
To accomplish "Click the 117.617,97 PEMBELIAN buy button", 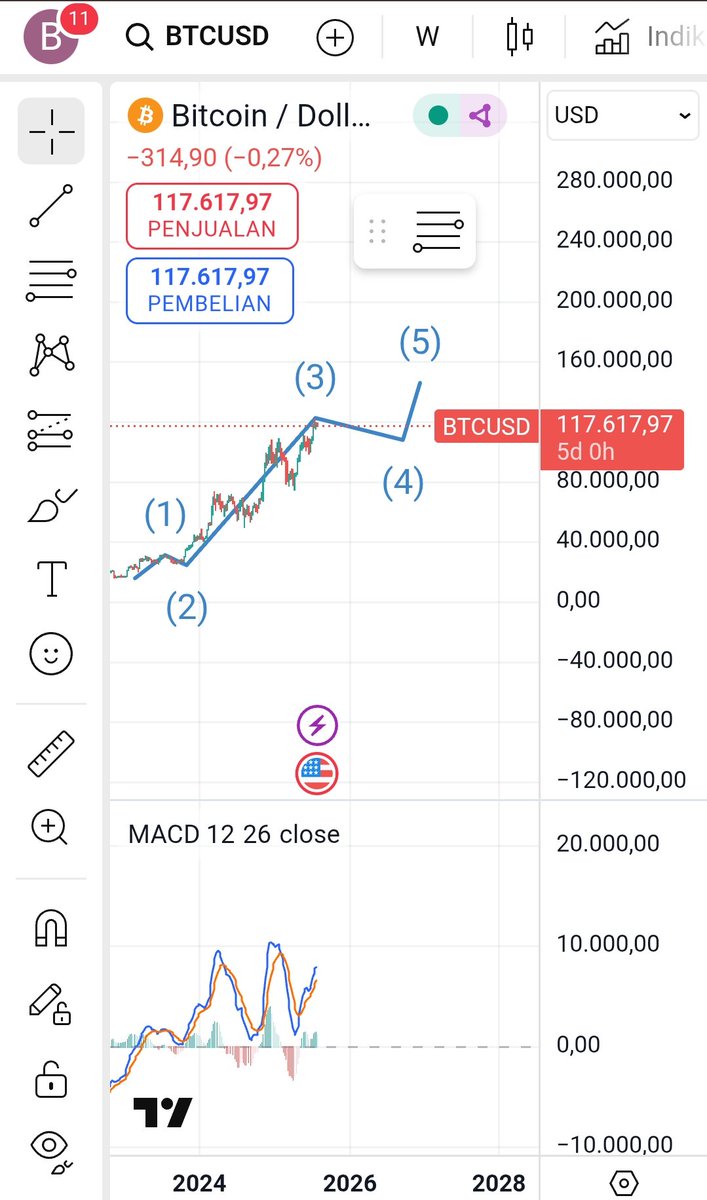I will 210,291.
